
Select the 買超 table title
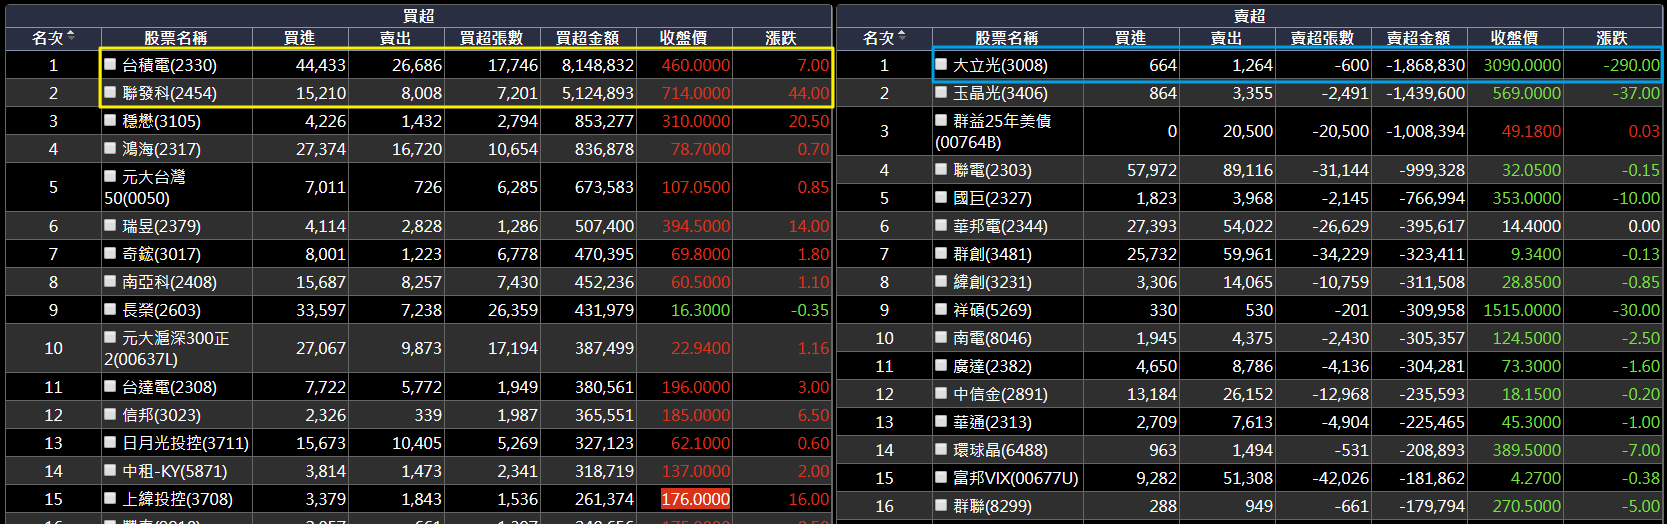[418, 16]
